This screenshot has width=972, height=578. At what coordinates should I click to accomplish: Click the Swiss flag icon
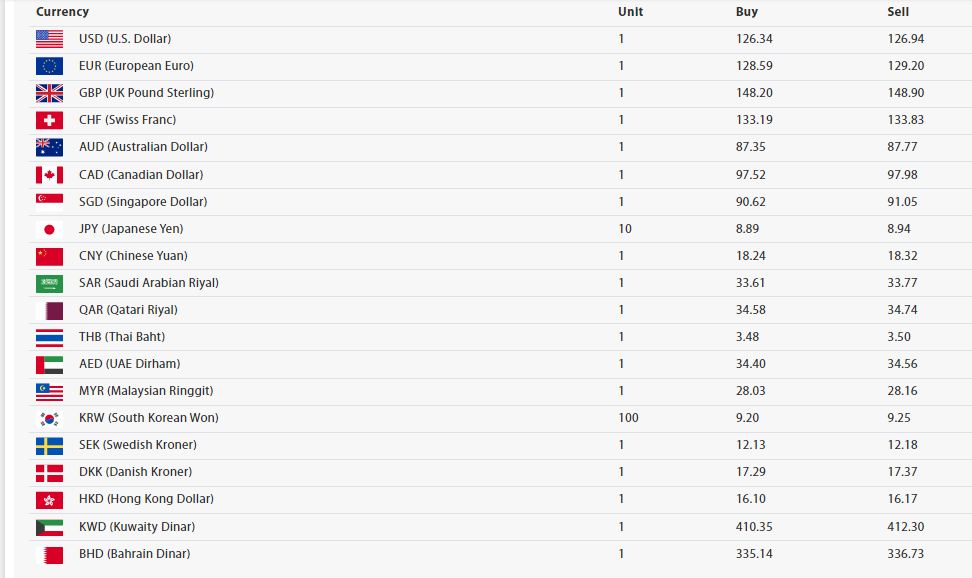tap(50, 120)
